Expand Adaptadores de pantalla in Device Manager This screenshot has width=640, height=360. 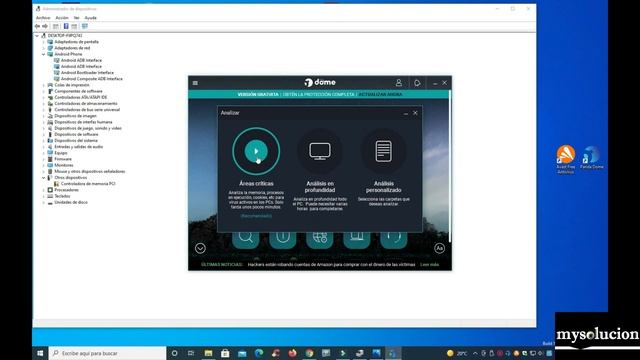(44, 42)
